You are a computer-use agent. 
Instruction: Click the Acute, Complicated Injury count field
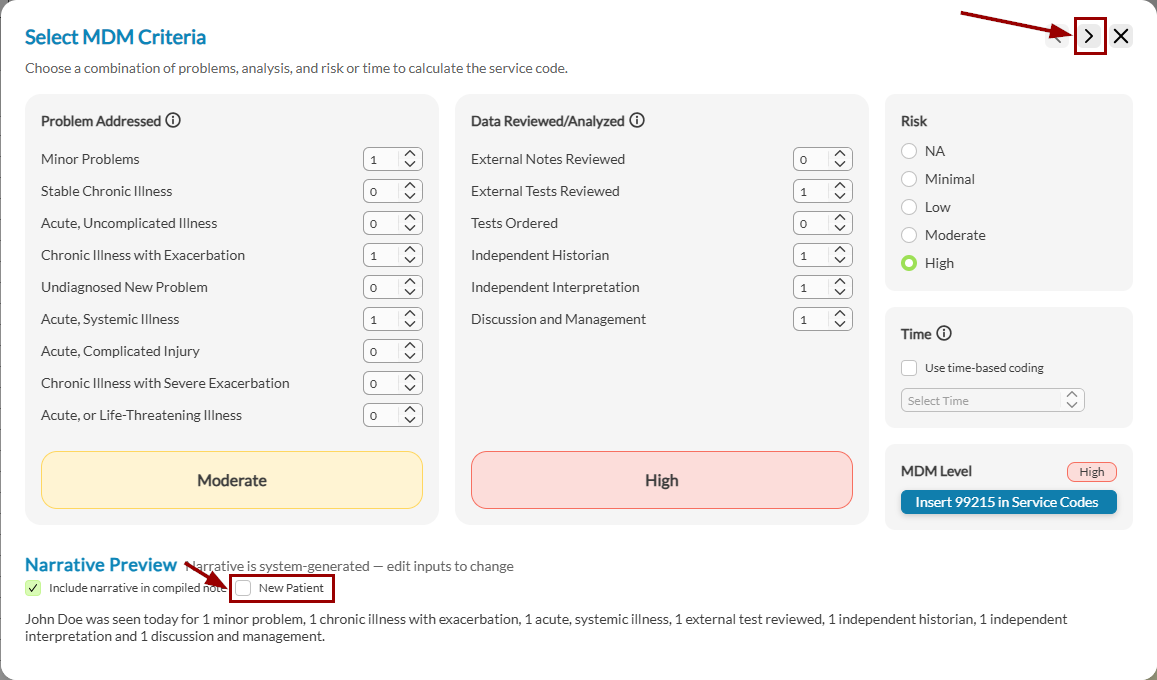click(381, 351)
